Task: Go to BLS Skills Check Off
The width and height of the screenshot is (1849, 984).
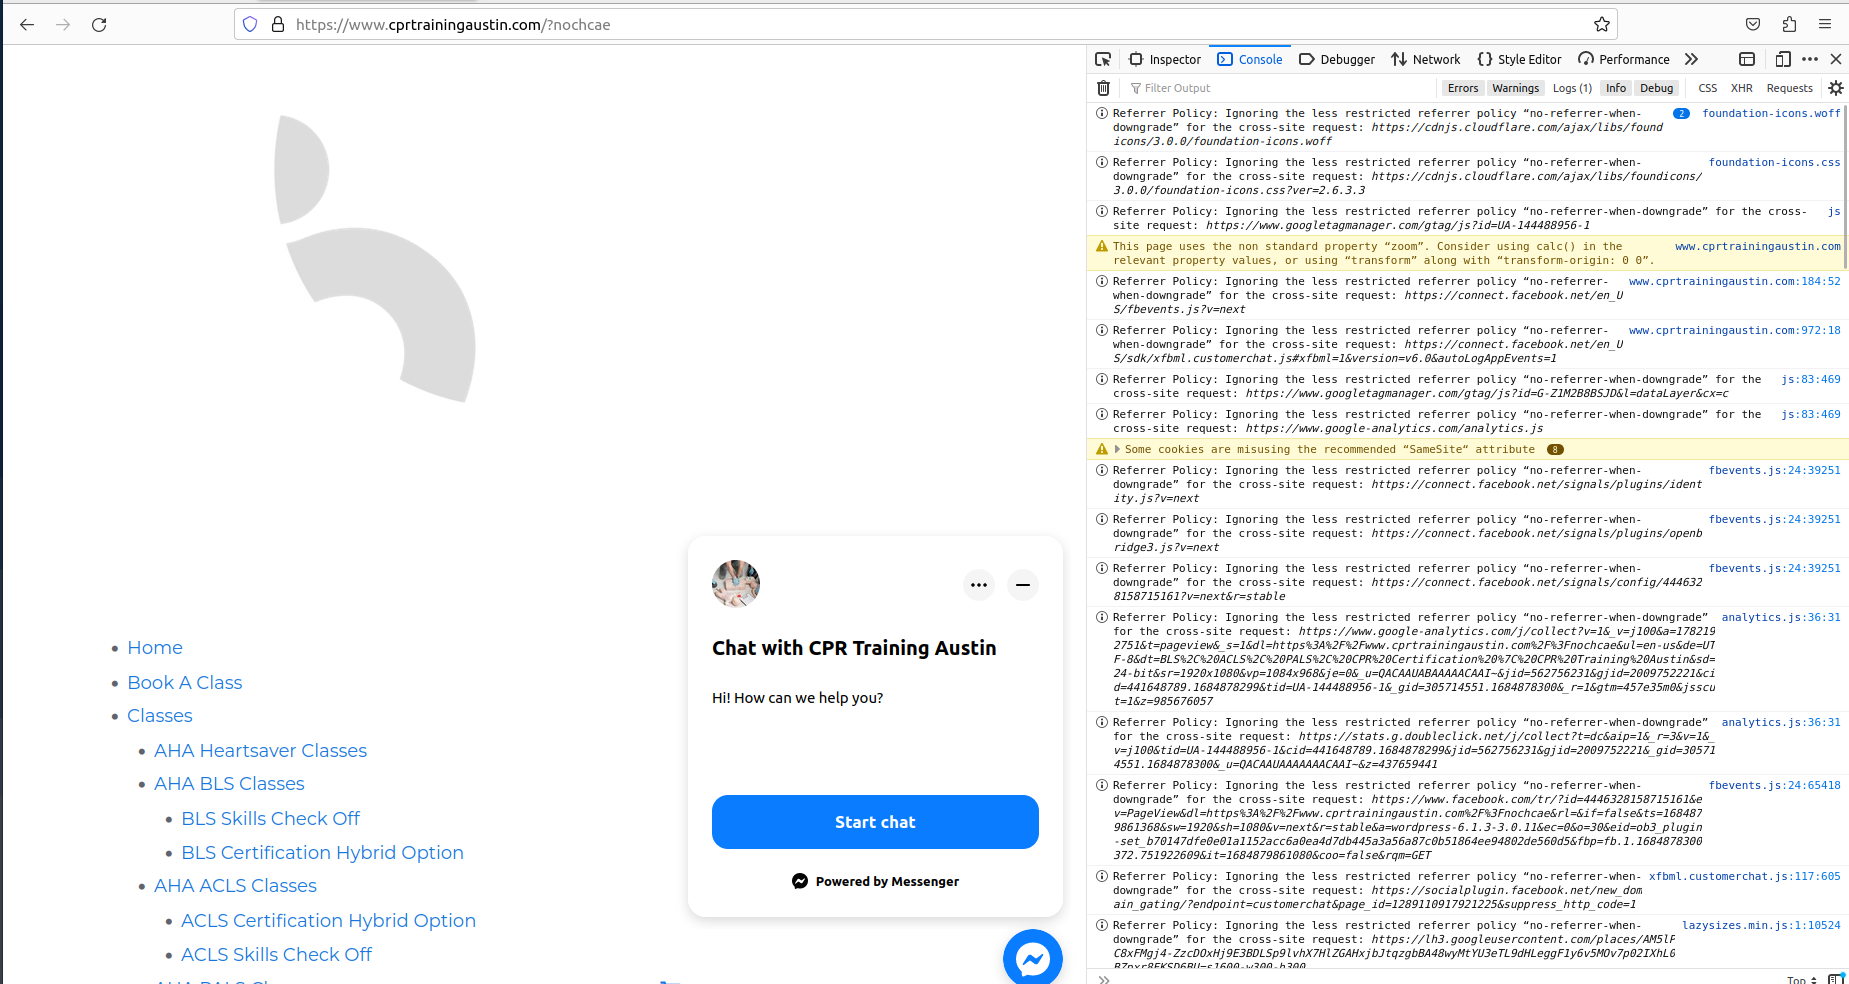Action: click(270, 819)
